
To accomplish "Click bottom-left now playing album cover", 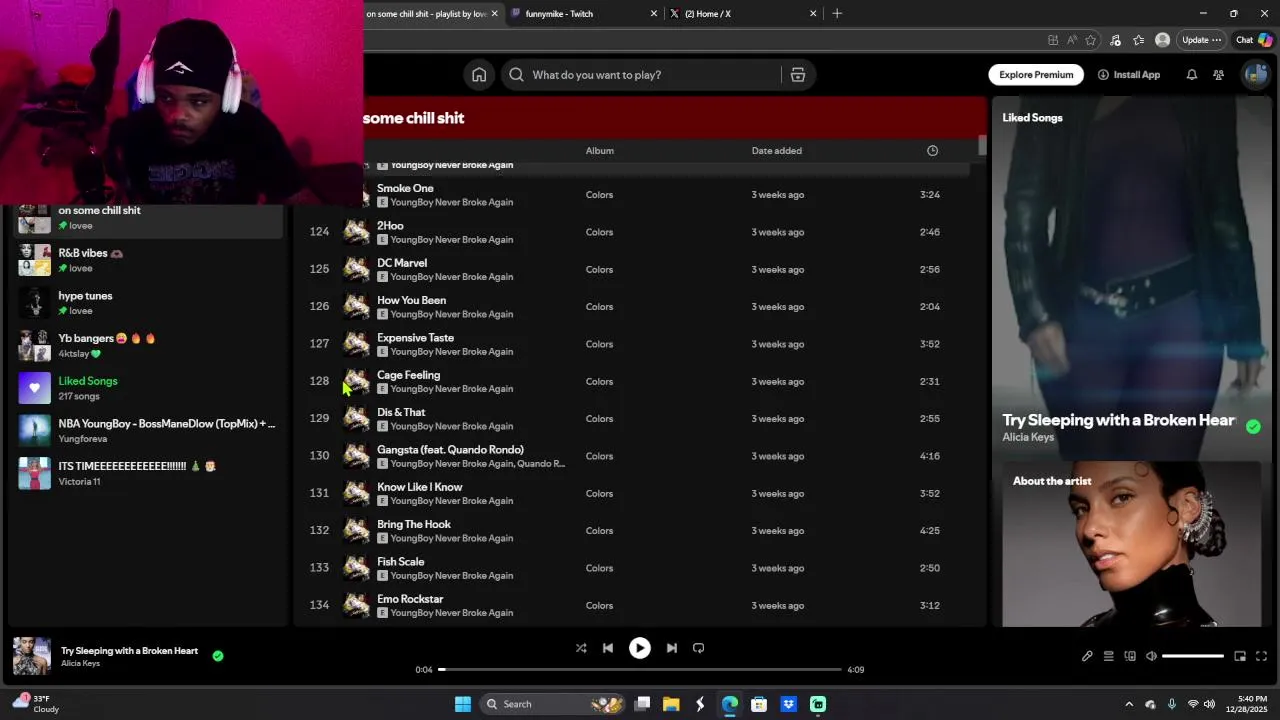I will click(32, 656).
